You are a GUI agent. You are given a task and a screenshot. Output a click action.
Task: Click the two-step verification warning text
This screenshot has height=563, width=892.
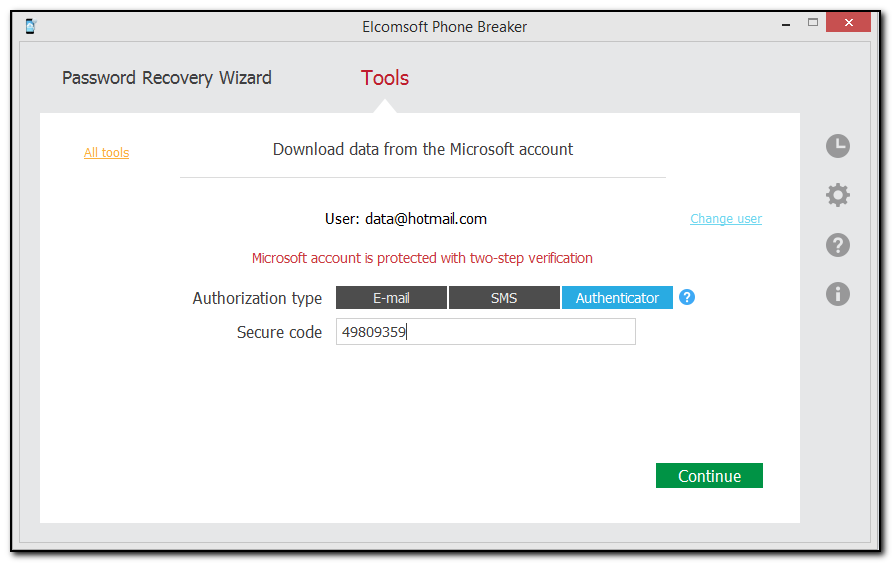tap(422, 258)
